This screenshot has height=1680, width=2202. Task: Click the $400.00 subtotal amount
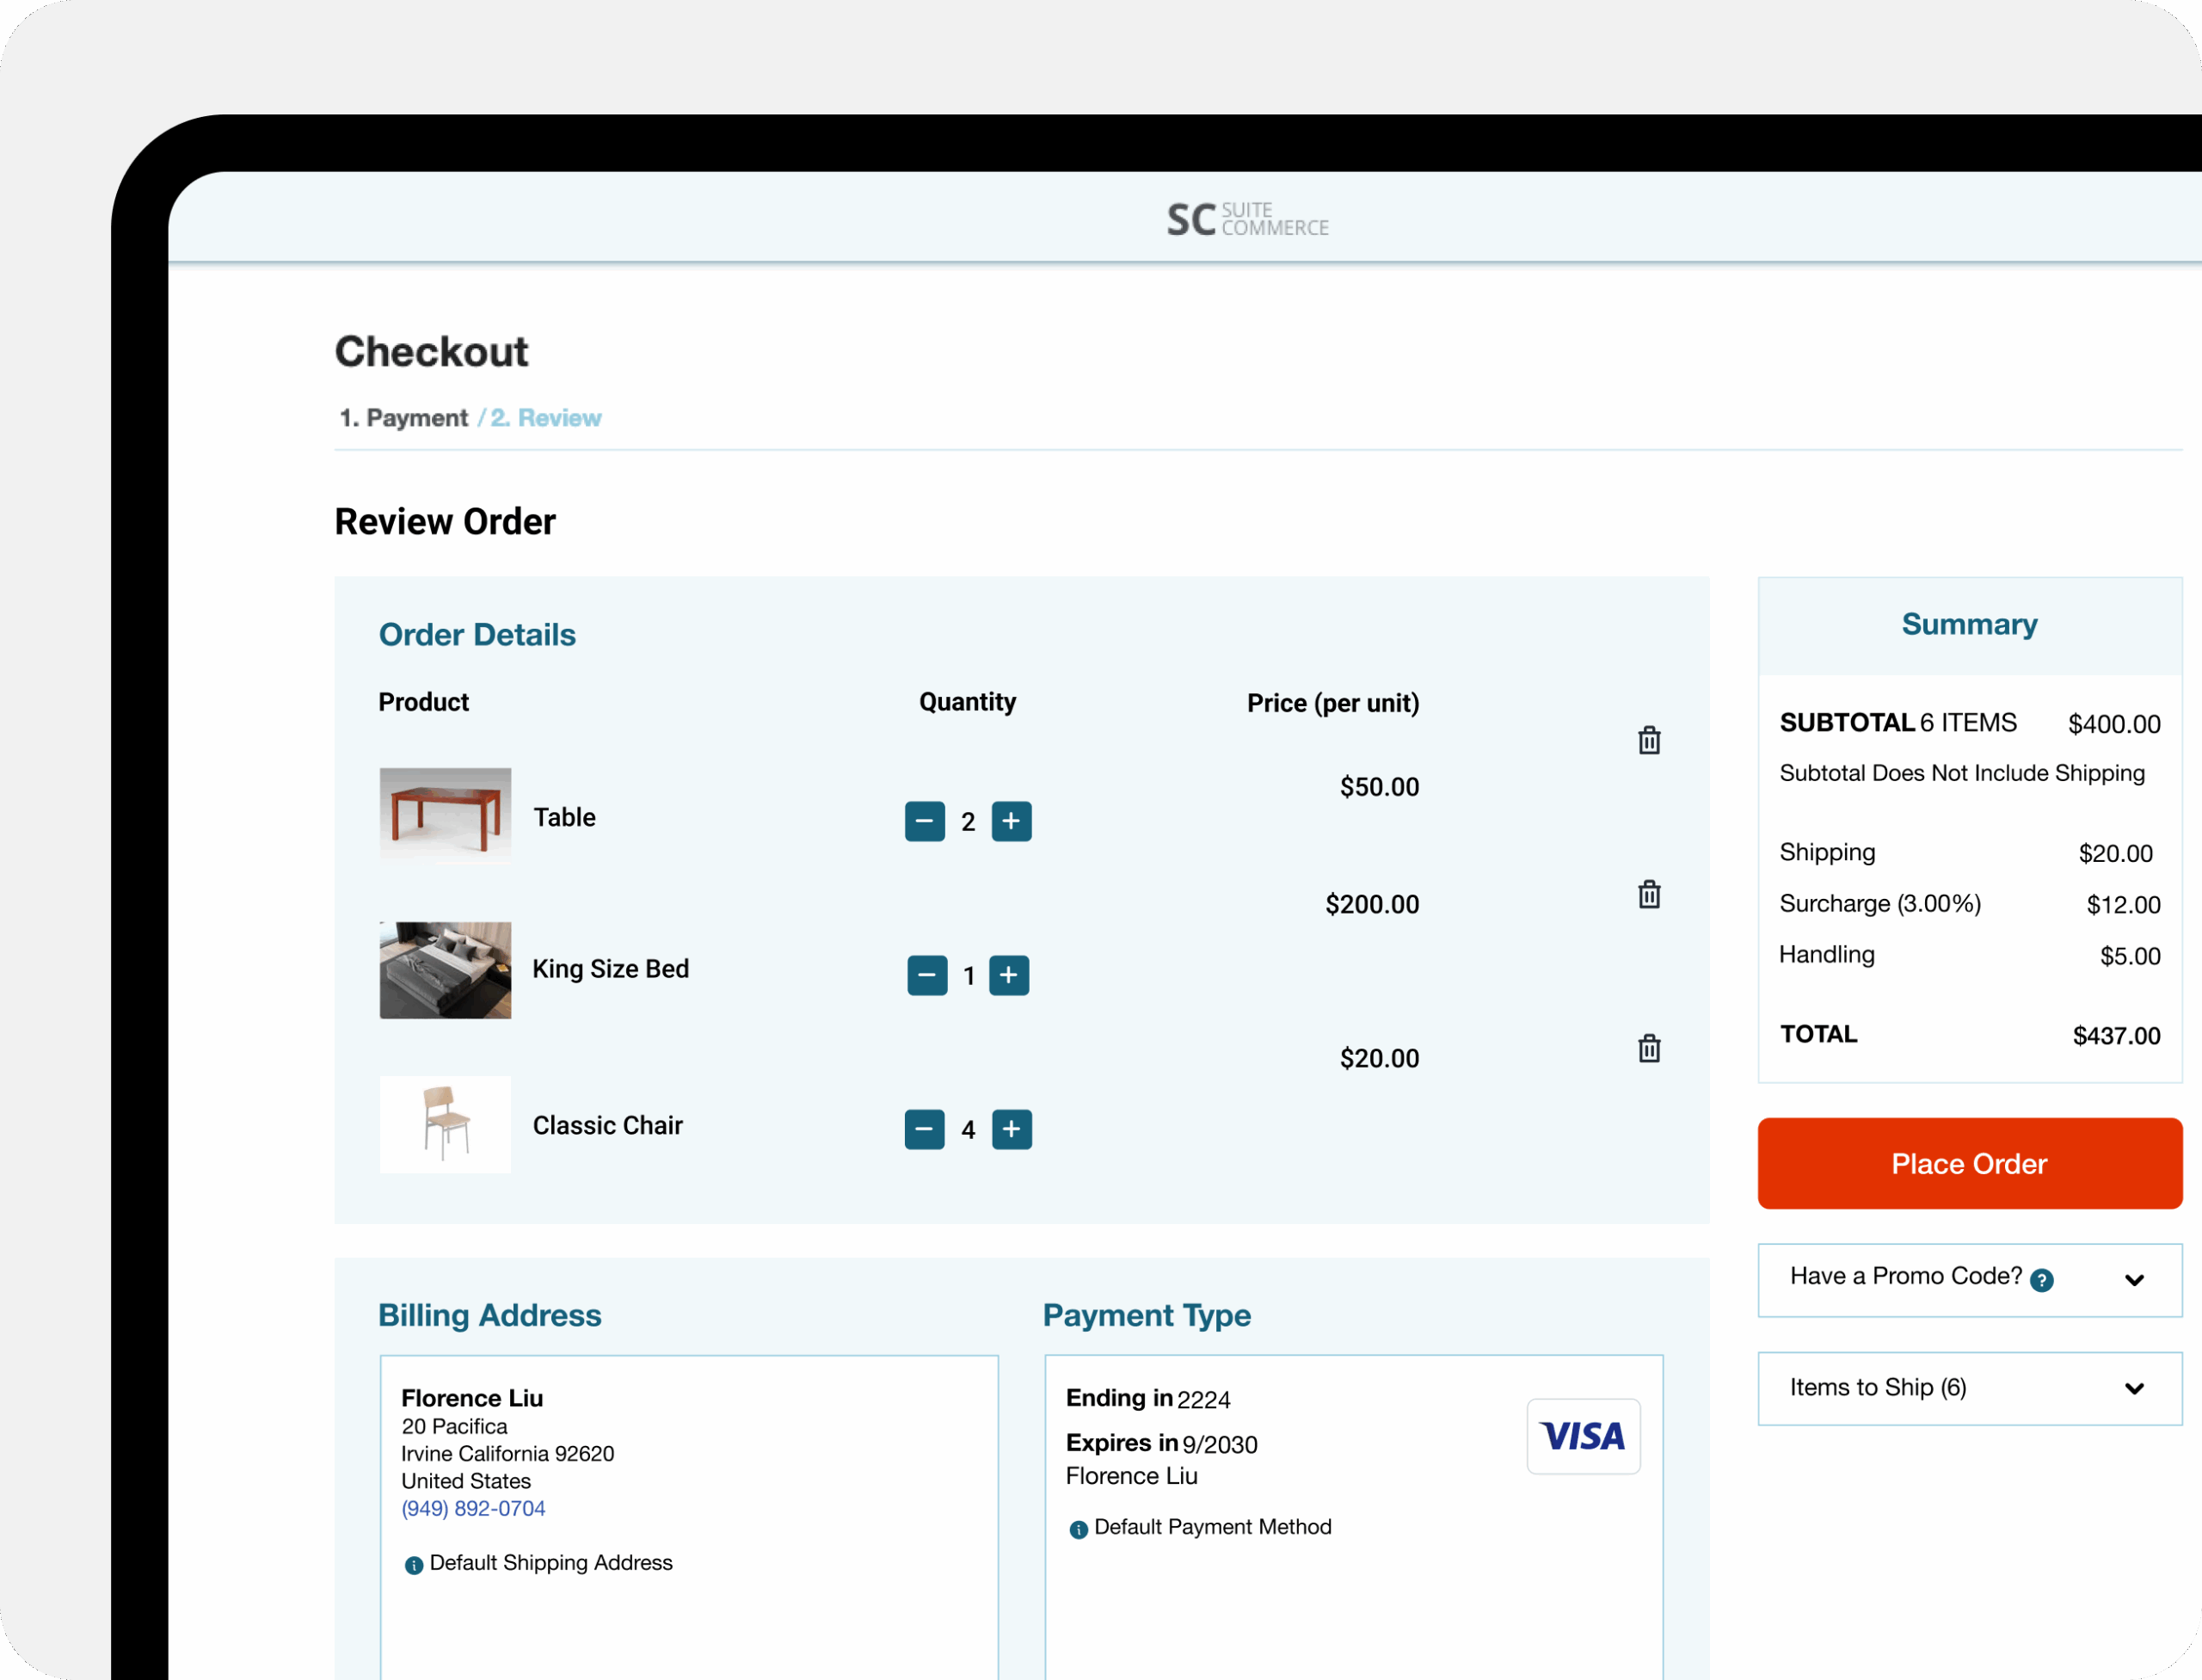pos(2114,724)
